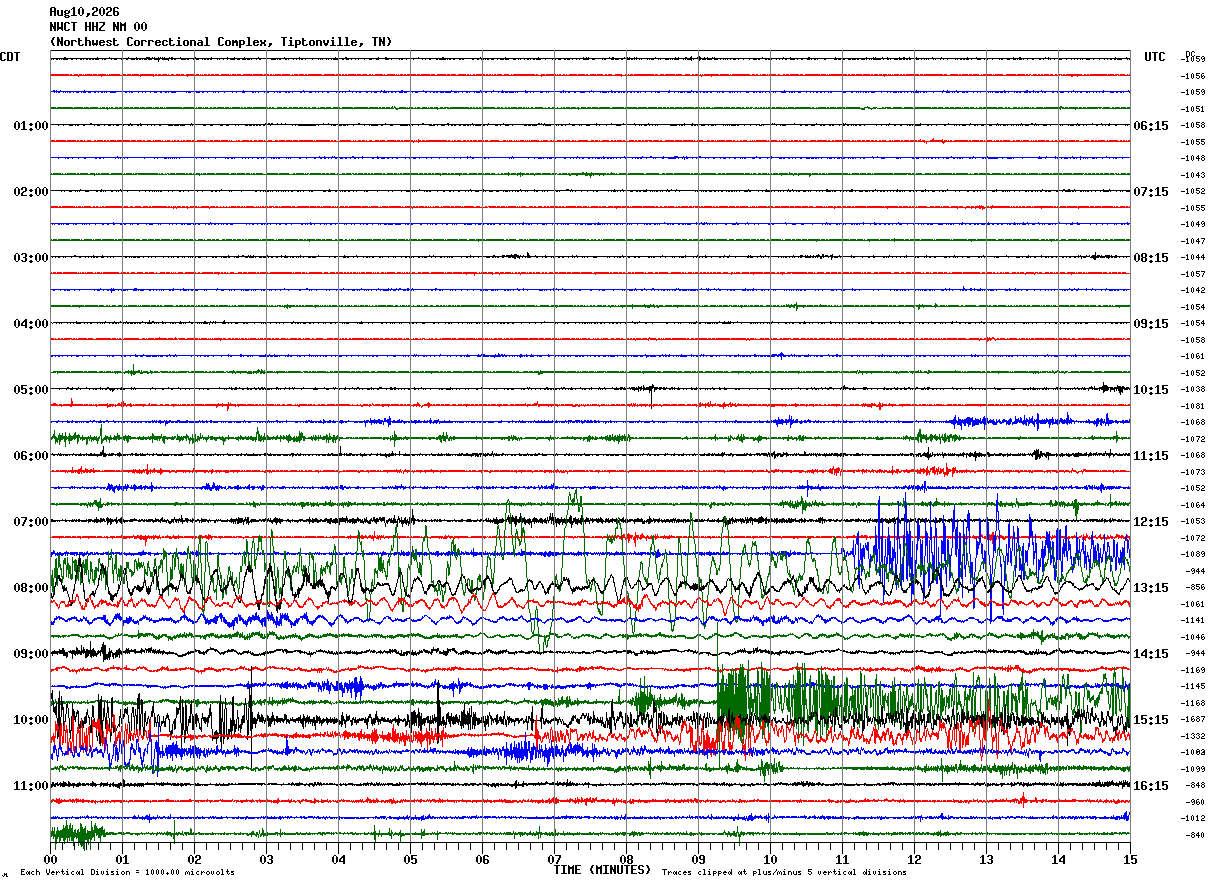
Task: Select the -1687 DC offset value
Action: click(1194, 720)
